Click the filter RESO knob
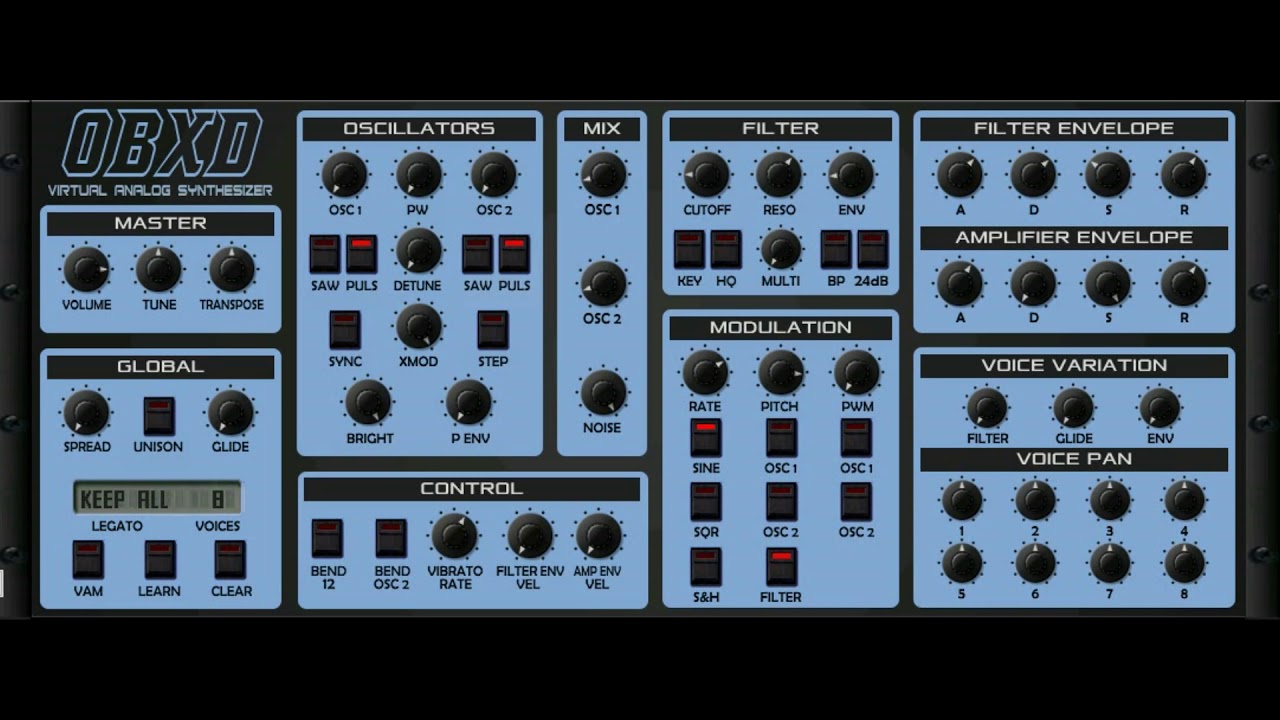The height and width of the screenshot is (720, 1280). [779, 175]
